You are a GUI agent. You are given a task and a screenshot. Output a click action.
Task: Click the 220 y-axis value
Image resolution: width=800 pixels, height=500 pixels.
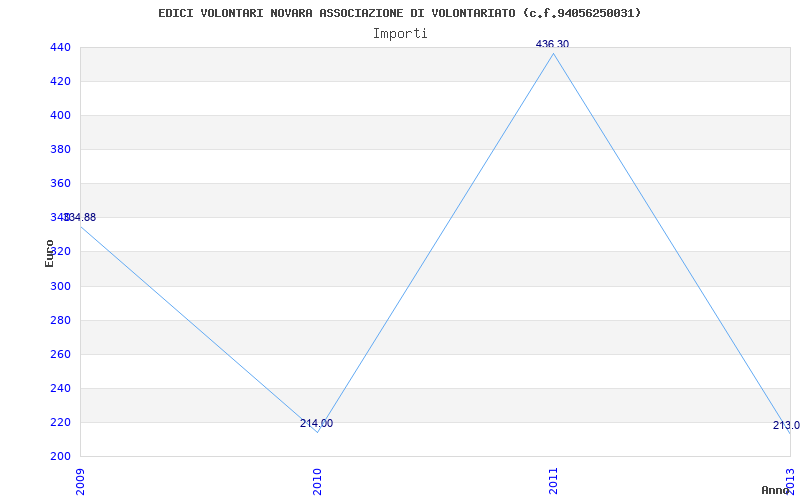[x=60, y=422]
